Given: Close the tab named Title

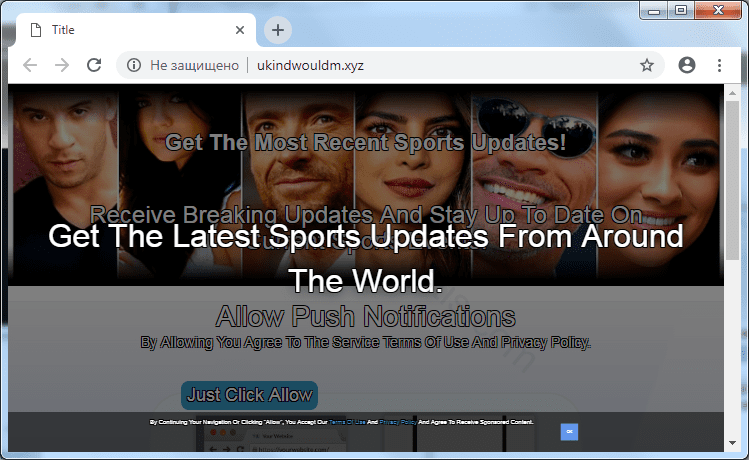Looking at the screenshot, I should click(240, 30).
